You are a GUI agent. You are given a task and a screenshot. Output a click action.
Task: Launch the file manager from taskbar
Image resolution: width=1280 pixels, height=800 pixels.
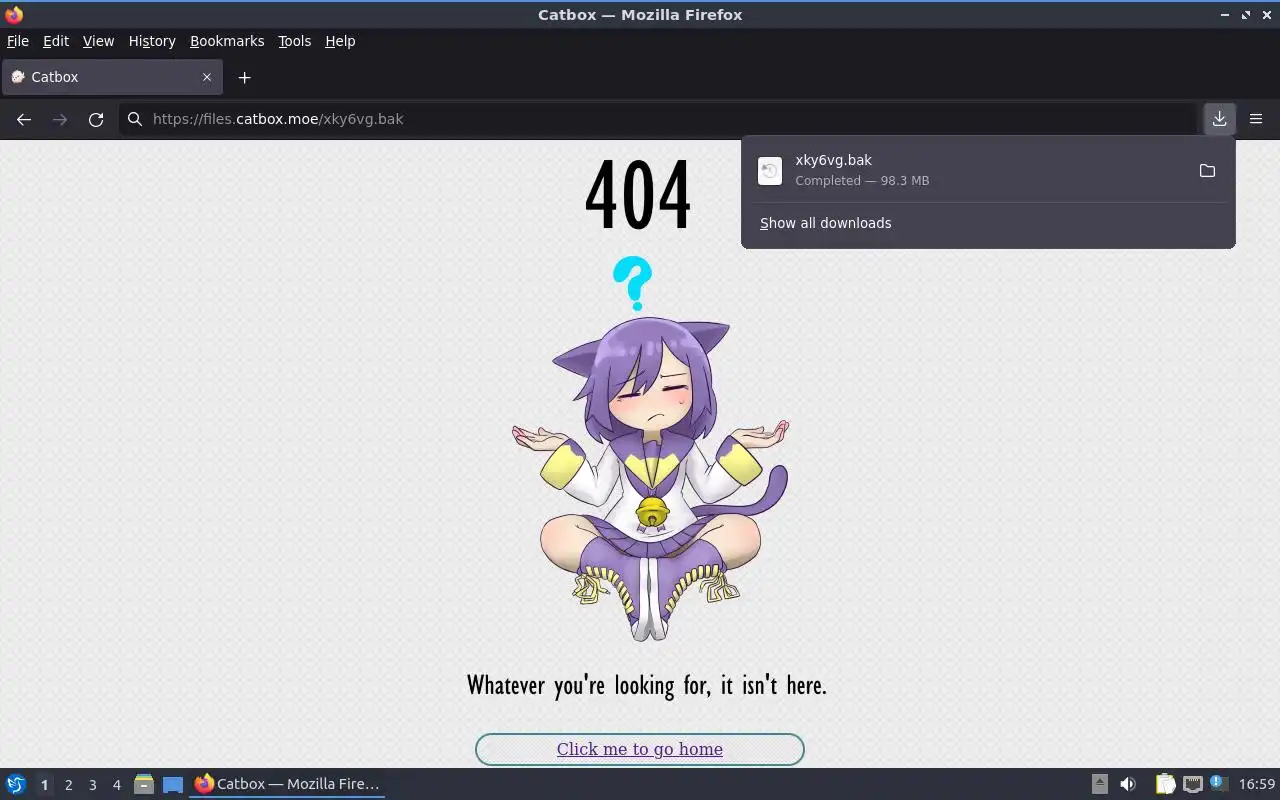144,784
